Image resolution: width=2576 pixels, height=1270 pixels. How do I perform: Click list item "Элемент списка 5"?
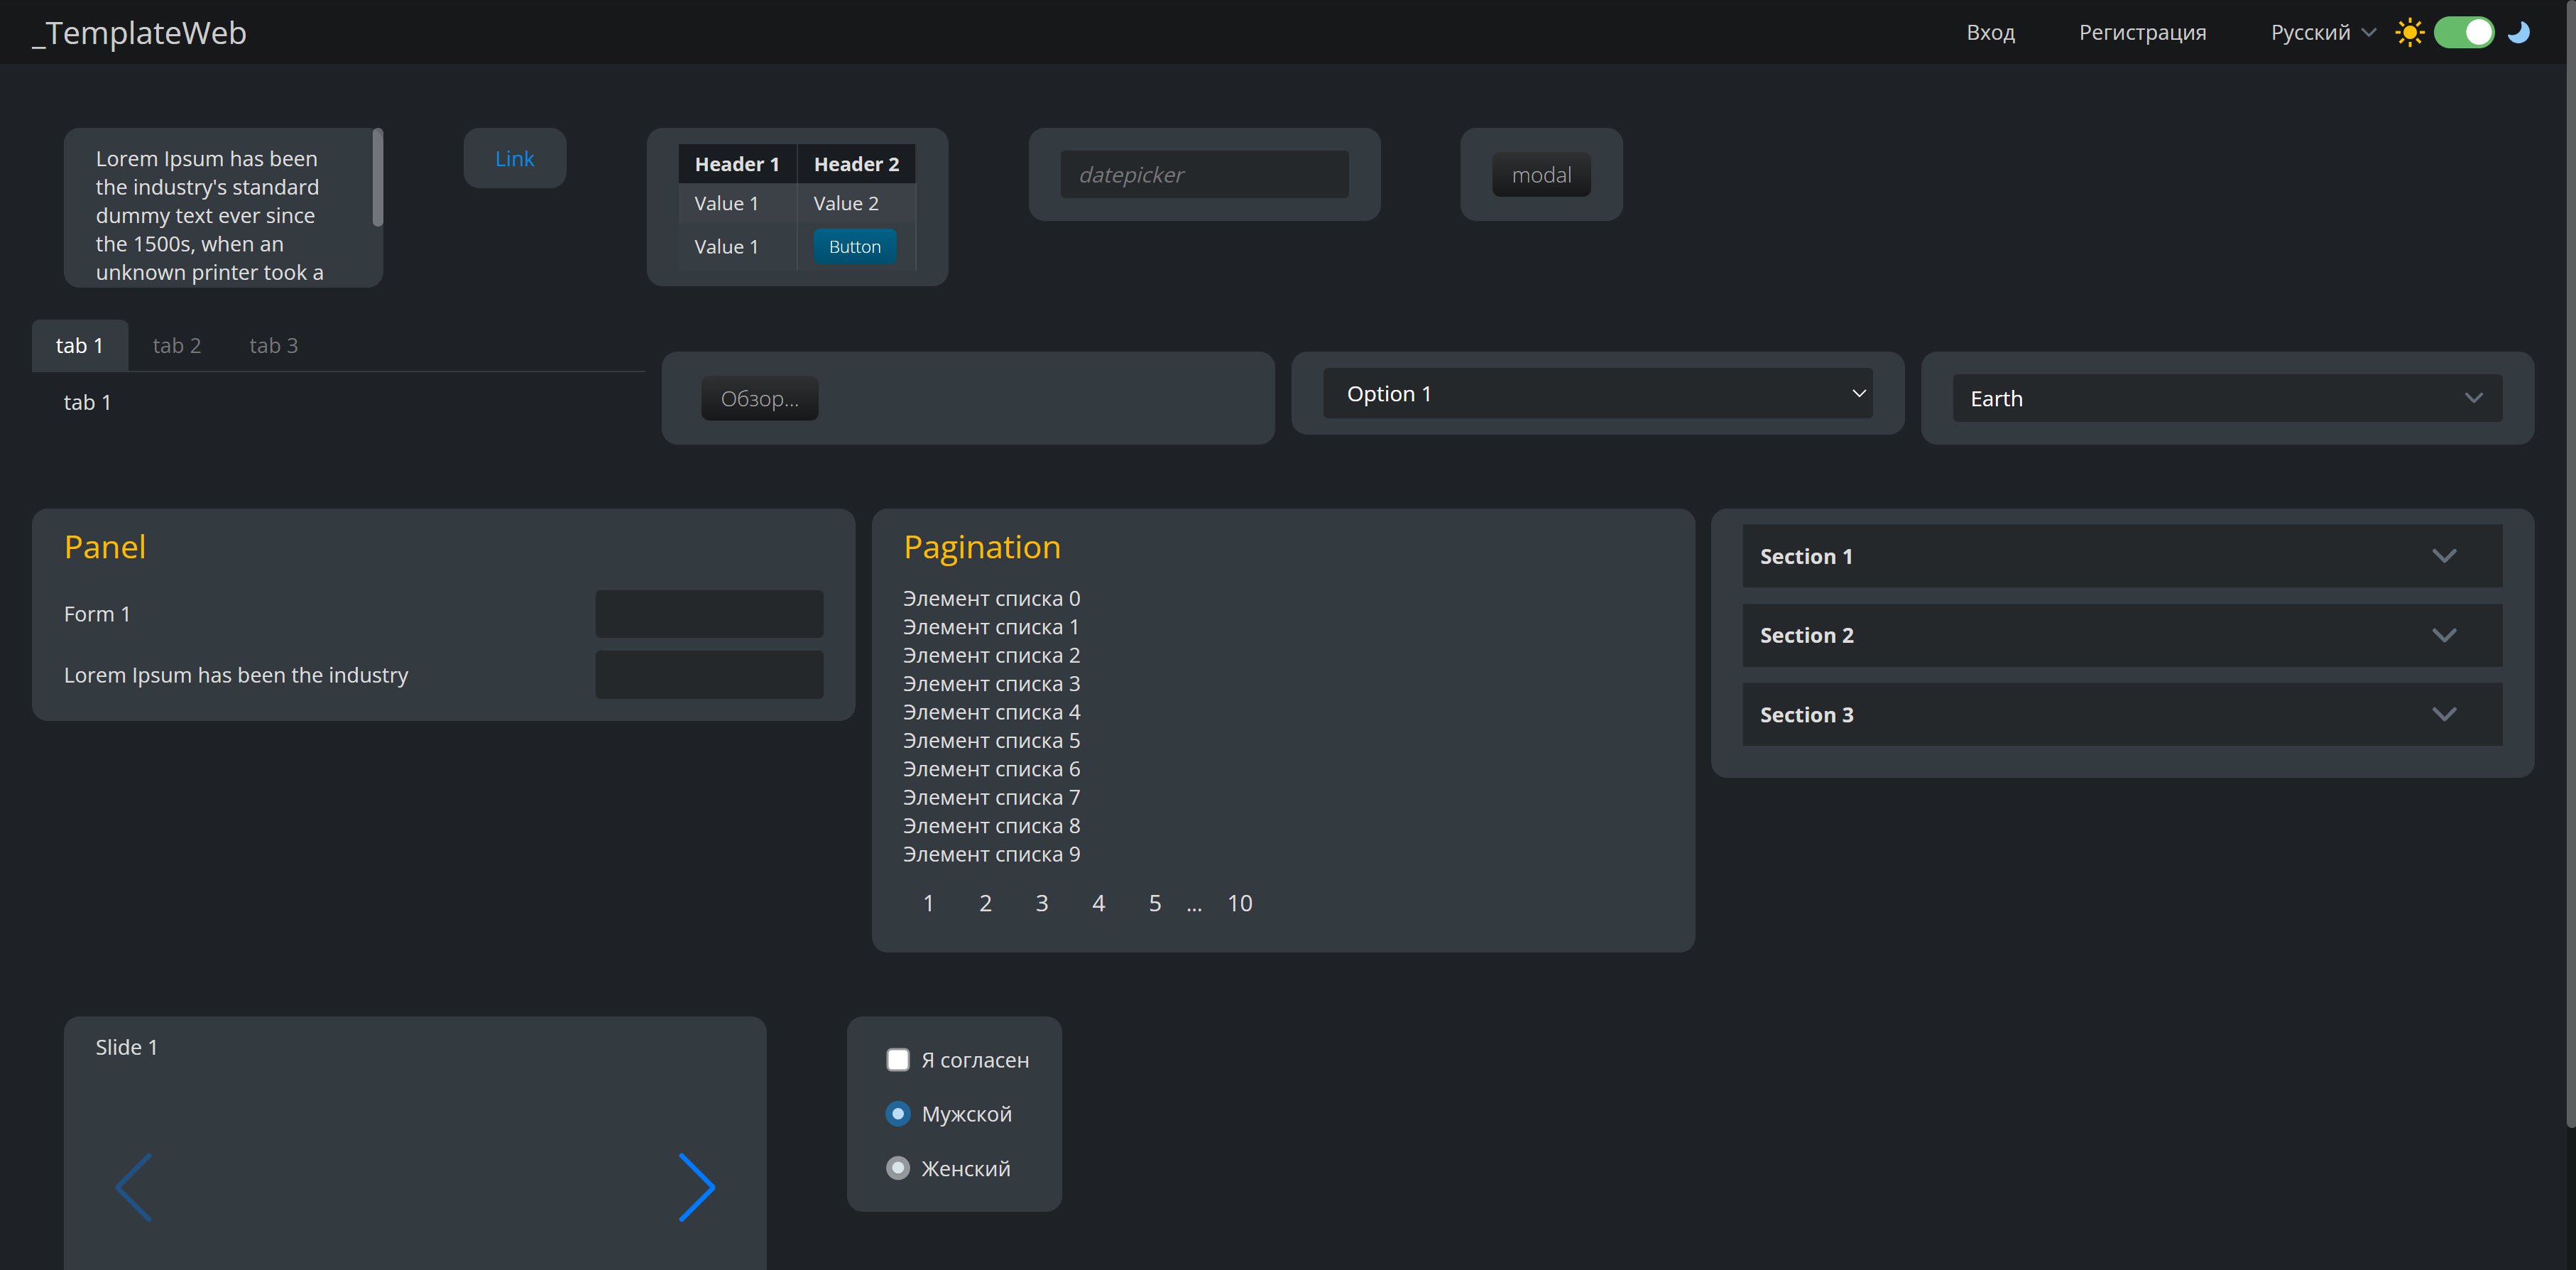point(991,740)
